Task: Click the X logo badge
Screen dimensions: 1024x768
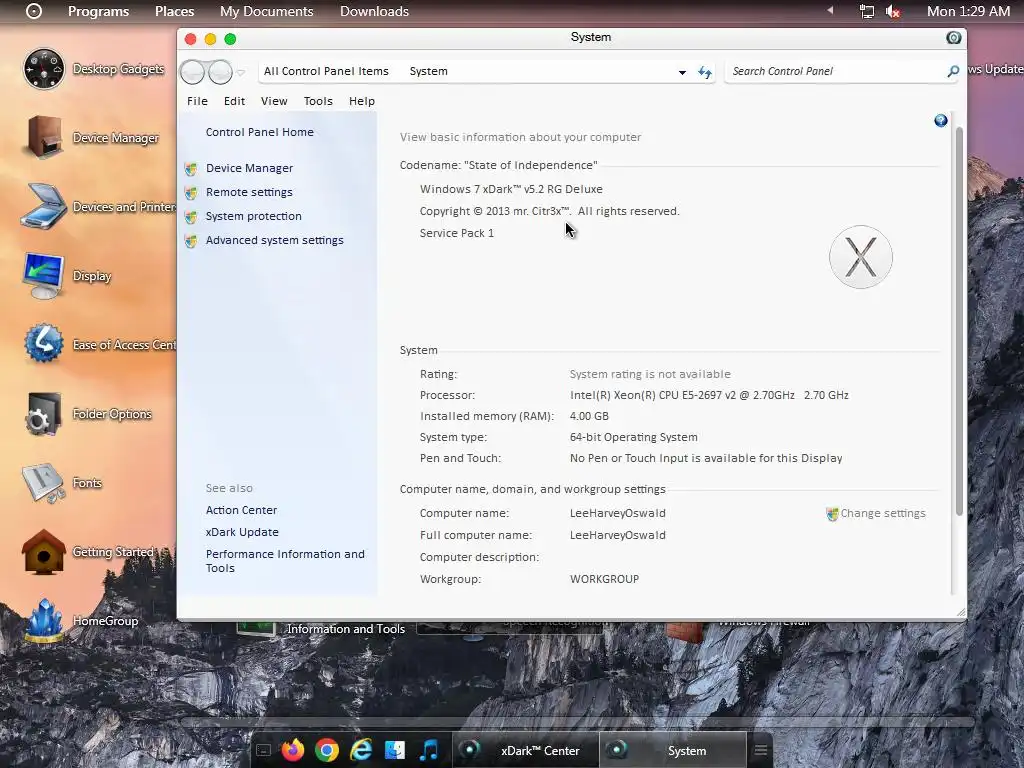Action: [x=861, y=257]
